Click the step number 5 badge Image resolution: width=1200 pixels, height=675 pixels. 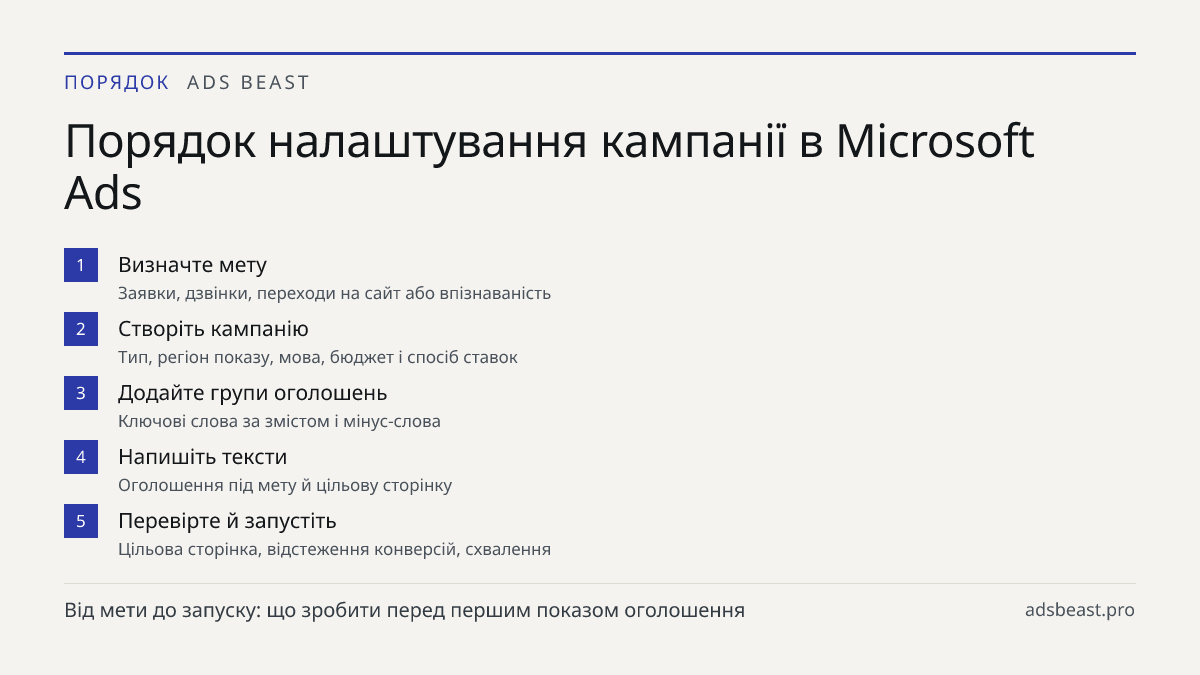click(x=81, y=521)
